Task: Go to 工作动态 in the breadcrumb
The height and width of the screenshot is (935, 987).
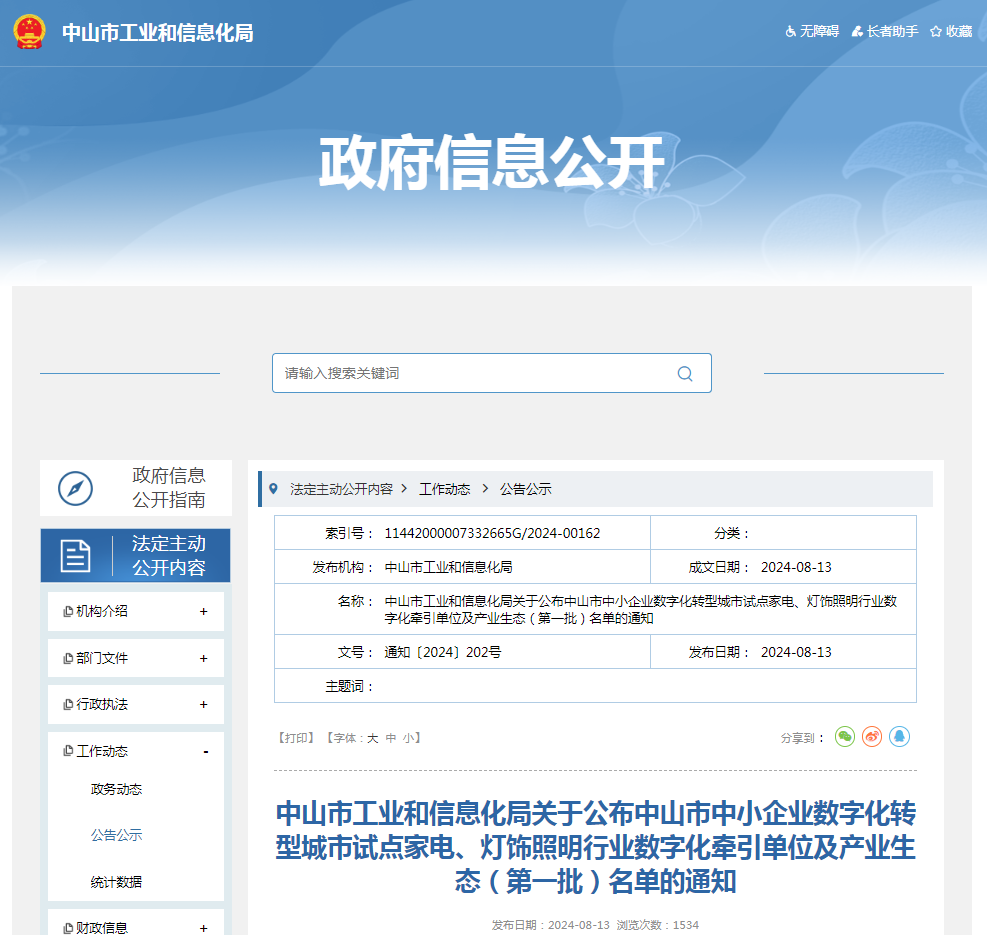Action: 444,489
